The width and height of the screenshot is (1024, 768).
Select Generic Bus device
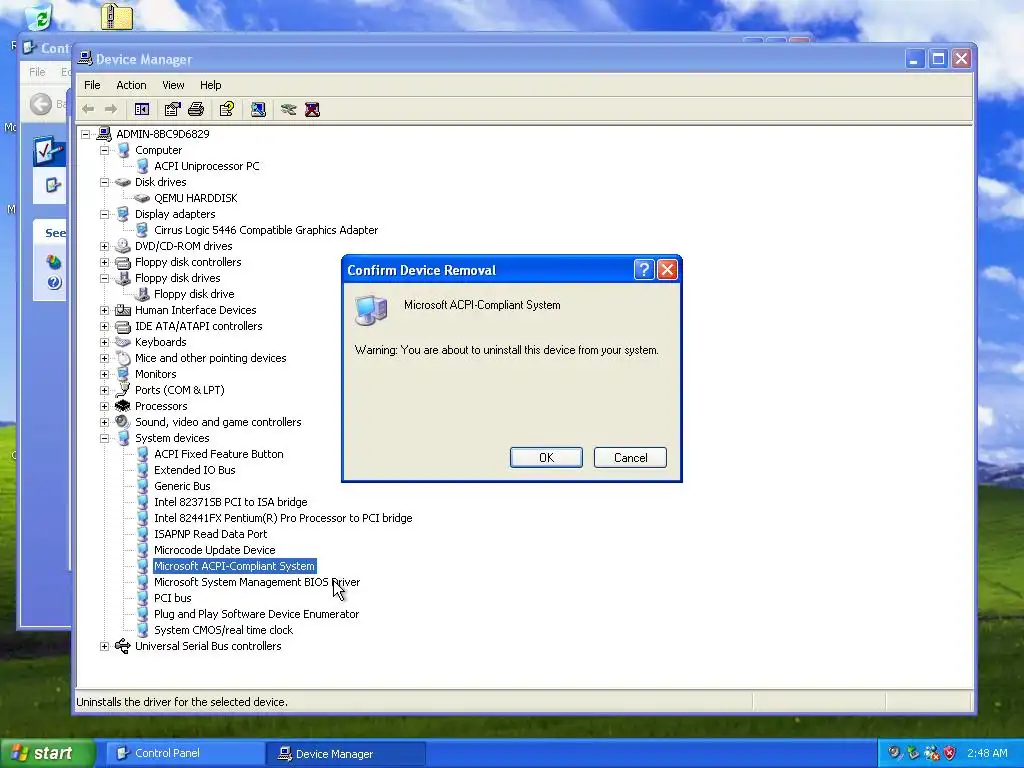(x=182, y=486)
